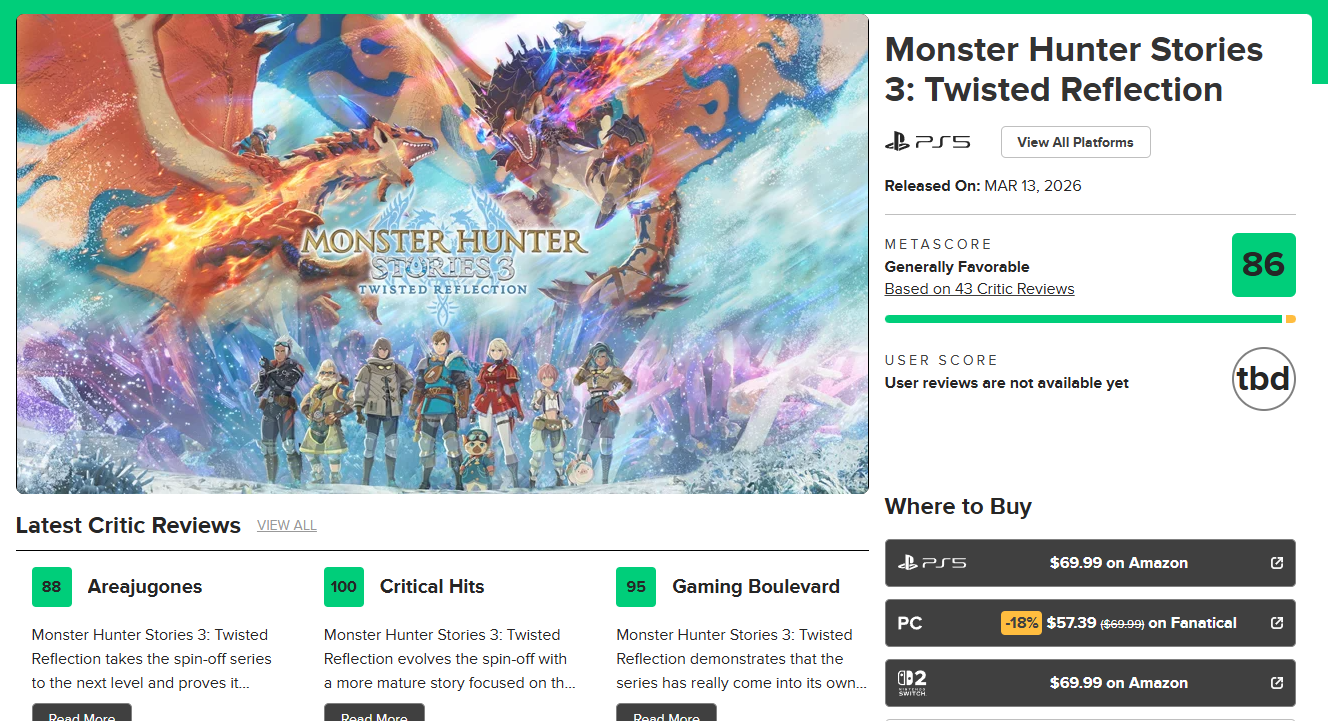Image resolution: width=1328 pixels, height=721 pixels.
Task: Click the tbd user score circle
Action: [1263, 379]
